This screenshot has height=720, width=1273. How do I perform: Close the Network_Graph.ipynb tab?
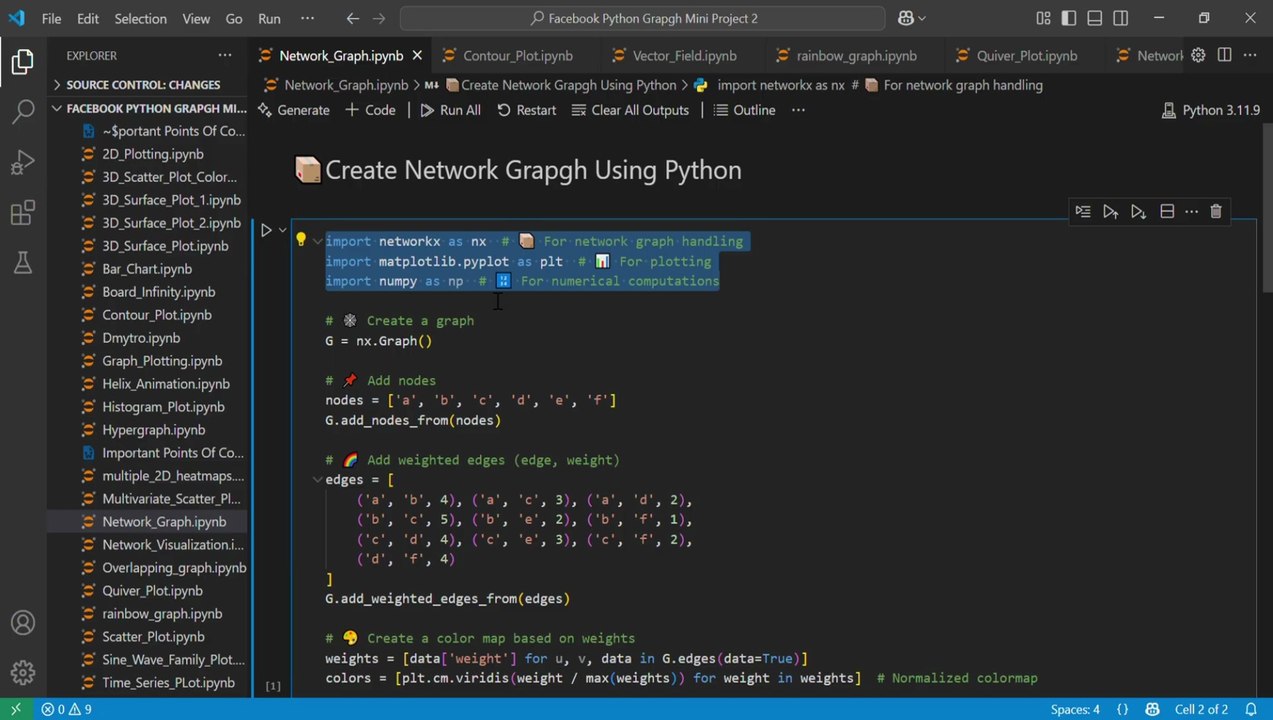click(417, 55)
